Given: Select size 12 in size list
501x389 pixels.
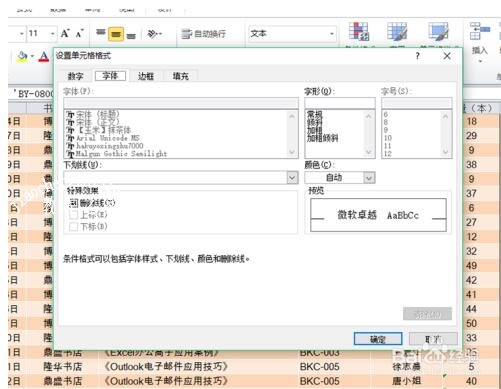Looking at the screenshot, I should [x=388, y=154].
